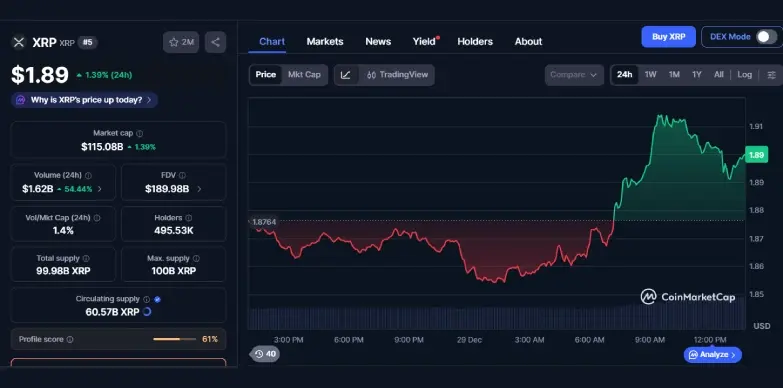Image resolution: width=783 pixels, height=388 pixels.
Task: Click the 60.57B XRP circulating supply value
Action: click(x=112, y=312)
